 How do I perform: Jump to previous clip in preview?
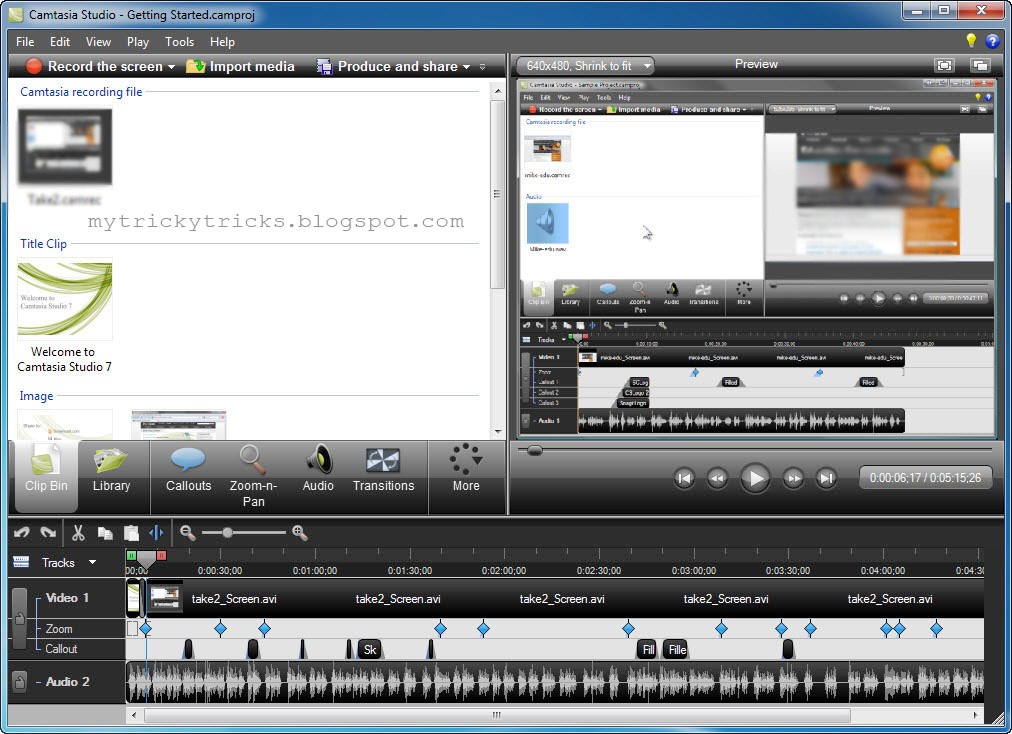tap(684, 478)
